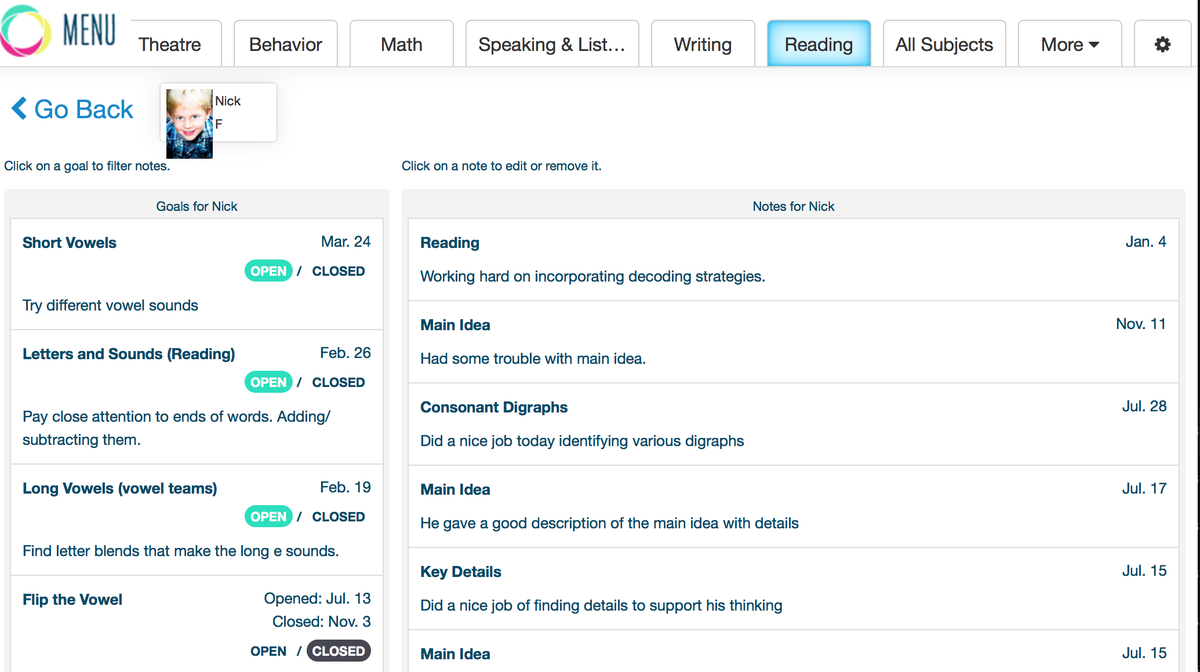
Task: Switch to the Writing tab
Action: 702,44
